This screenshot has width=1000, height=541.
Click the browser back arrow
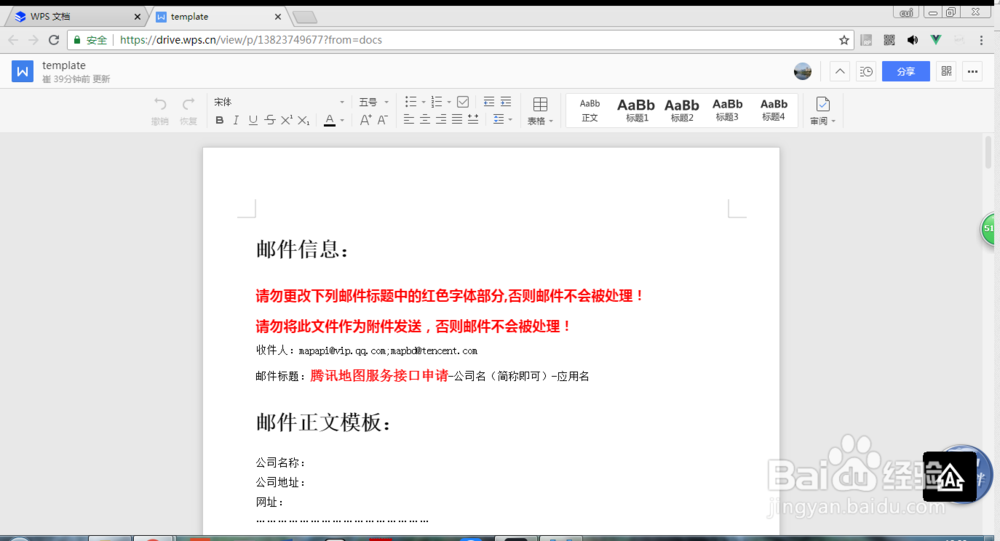[x=13, y=40]
